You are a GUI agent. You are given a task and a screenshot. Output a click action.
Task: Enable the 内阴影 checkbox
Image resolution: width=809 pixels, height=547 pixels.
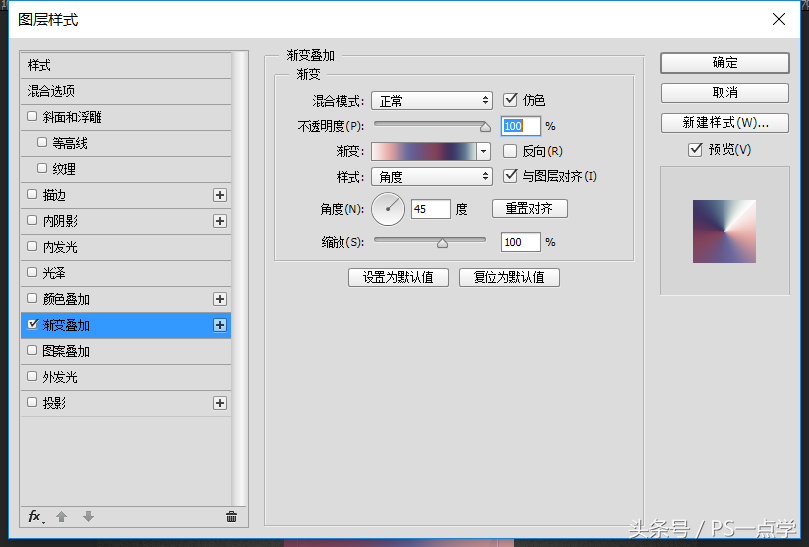[32, 220]
